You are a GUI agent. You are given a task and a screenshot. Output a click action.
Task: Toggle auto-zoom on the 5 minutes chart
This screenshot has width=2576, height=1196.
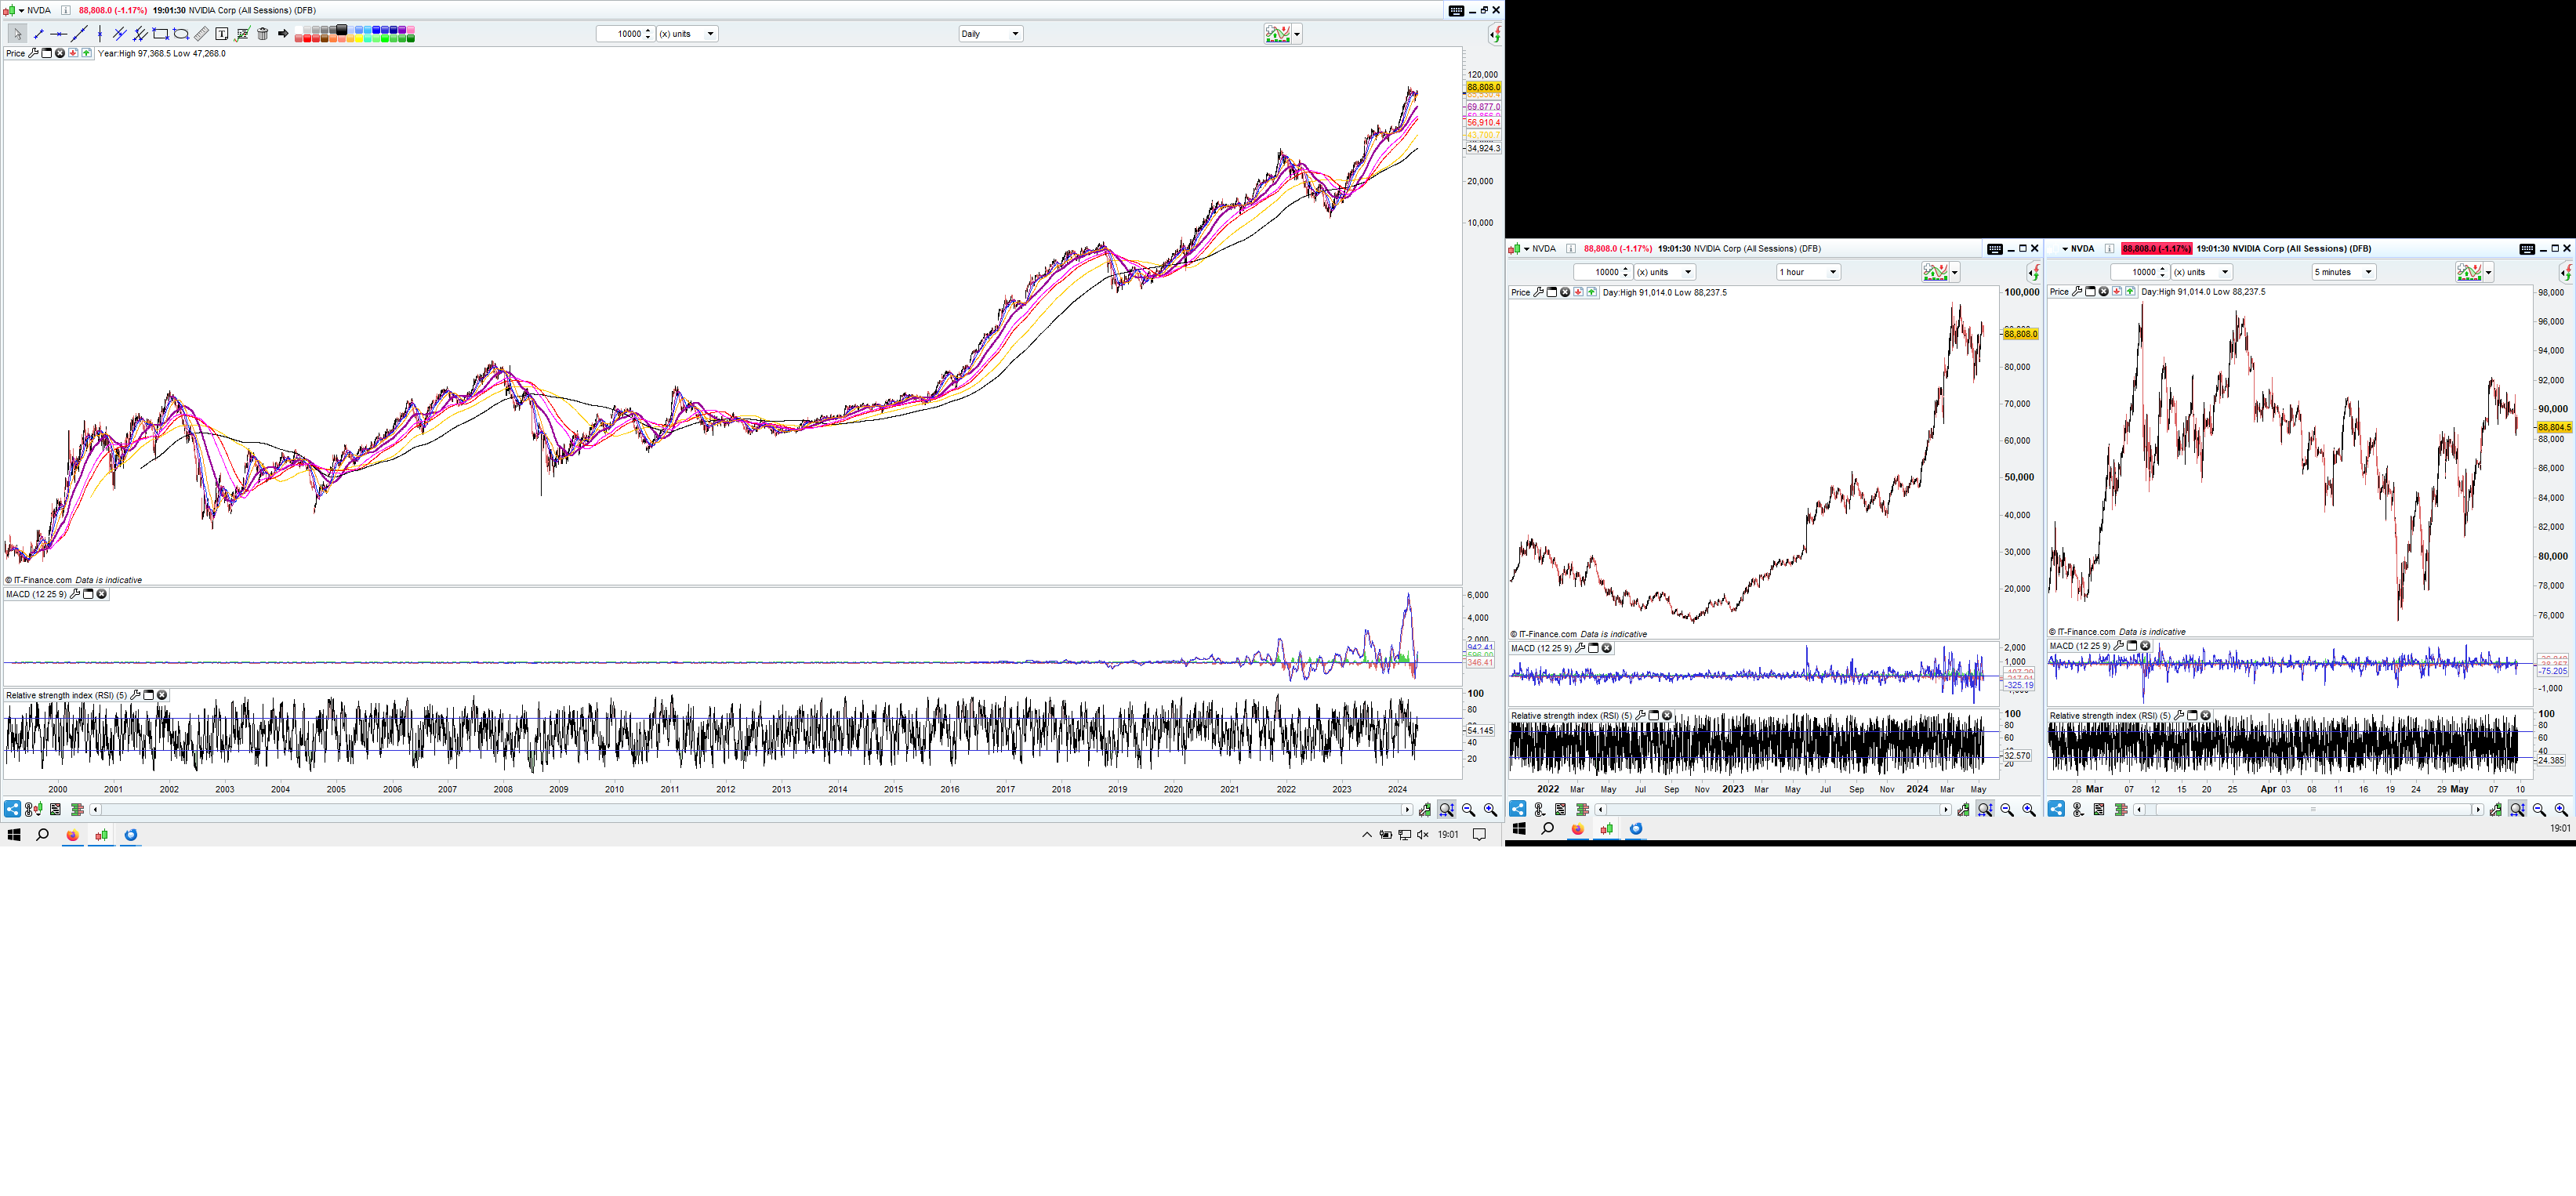[2517, 810]
